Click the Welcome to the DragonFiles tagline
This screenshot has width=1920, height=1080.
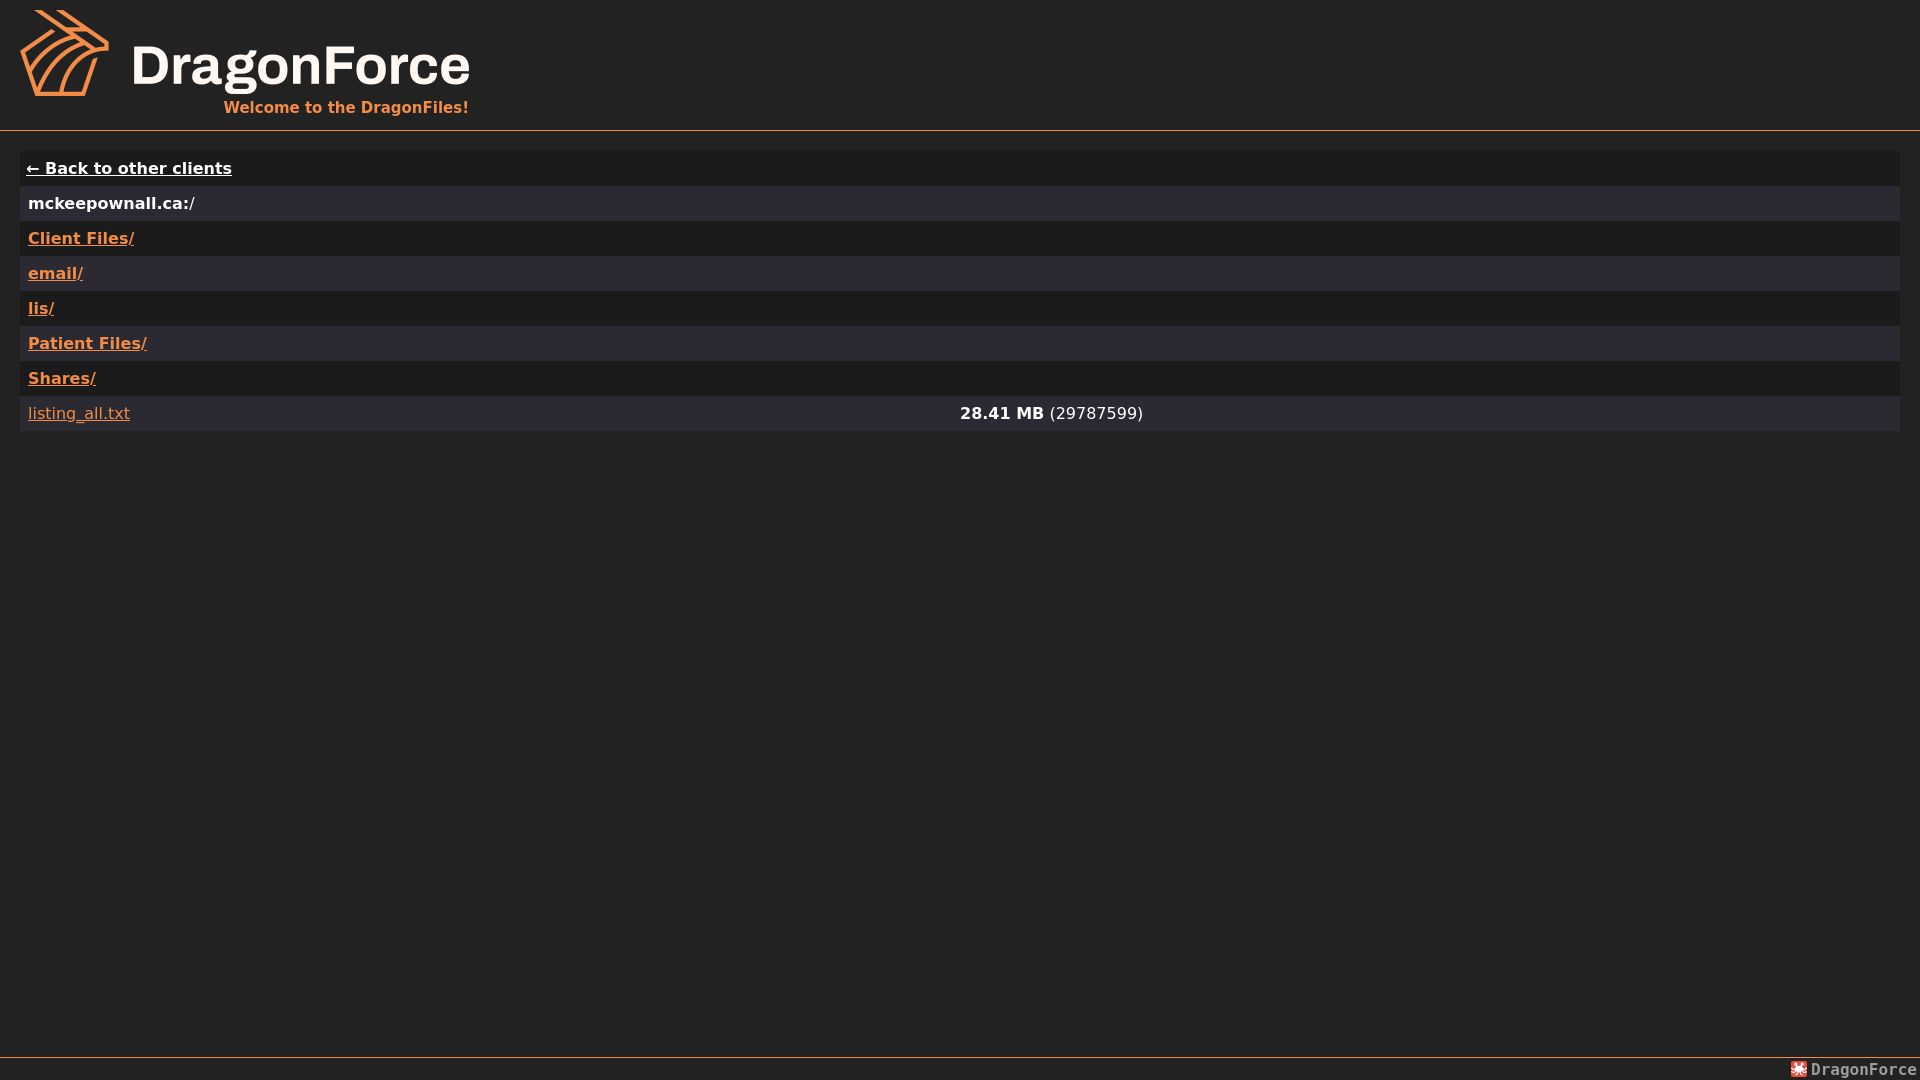(346, 107)
